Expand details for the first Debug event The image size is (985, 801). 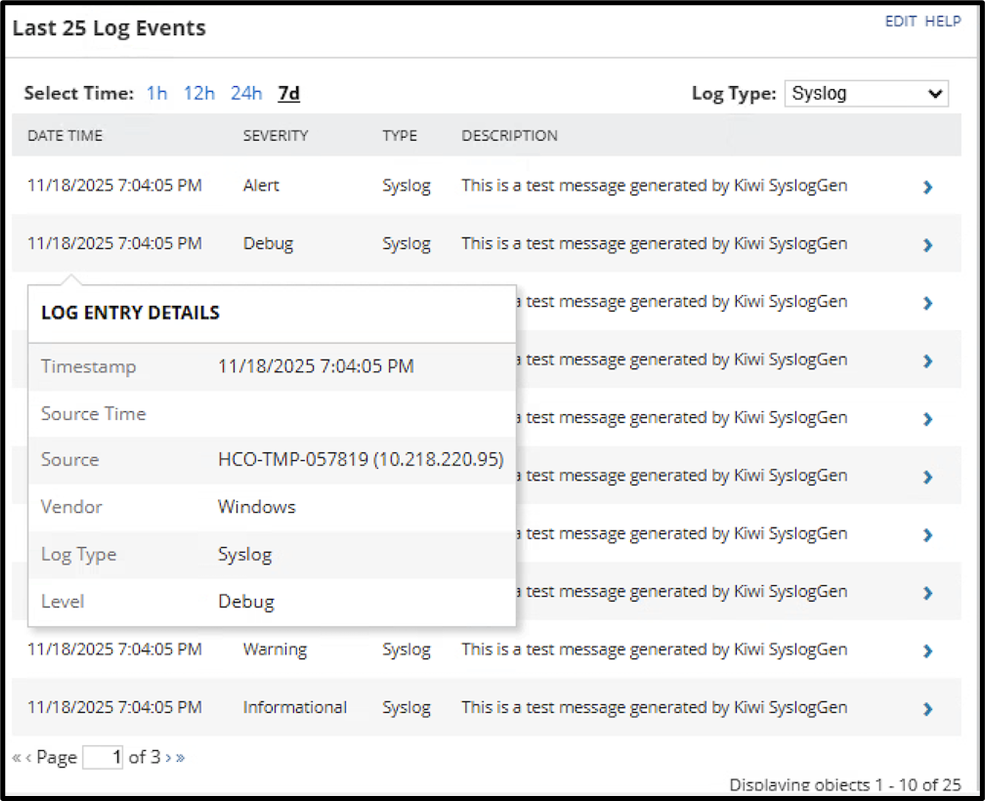[927, 244]
